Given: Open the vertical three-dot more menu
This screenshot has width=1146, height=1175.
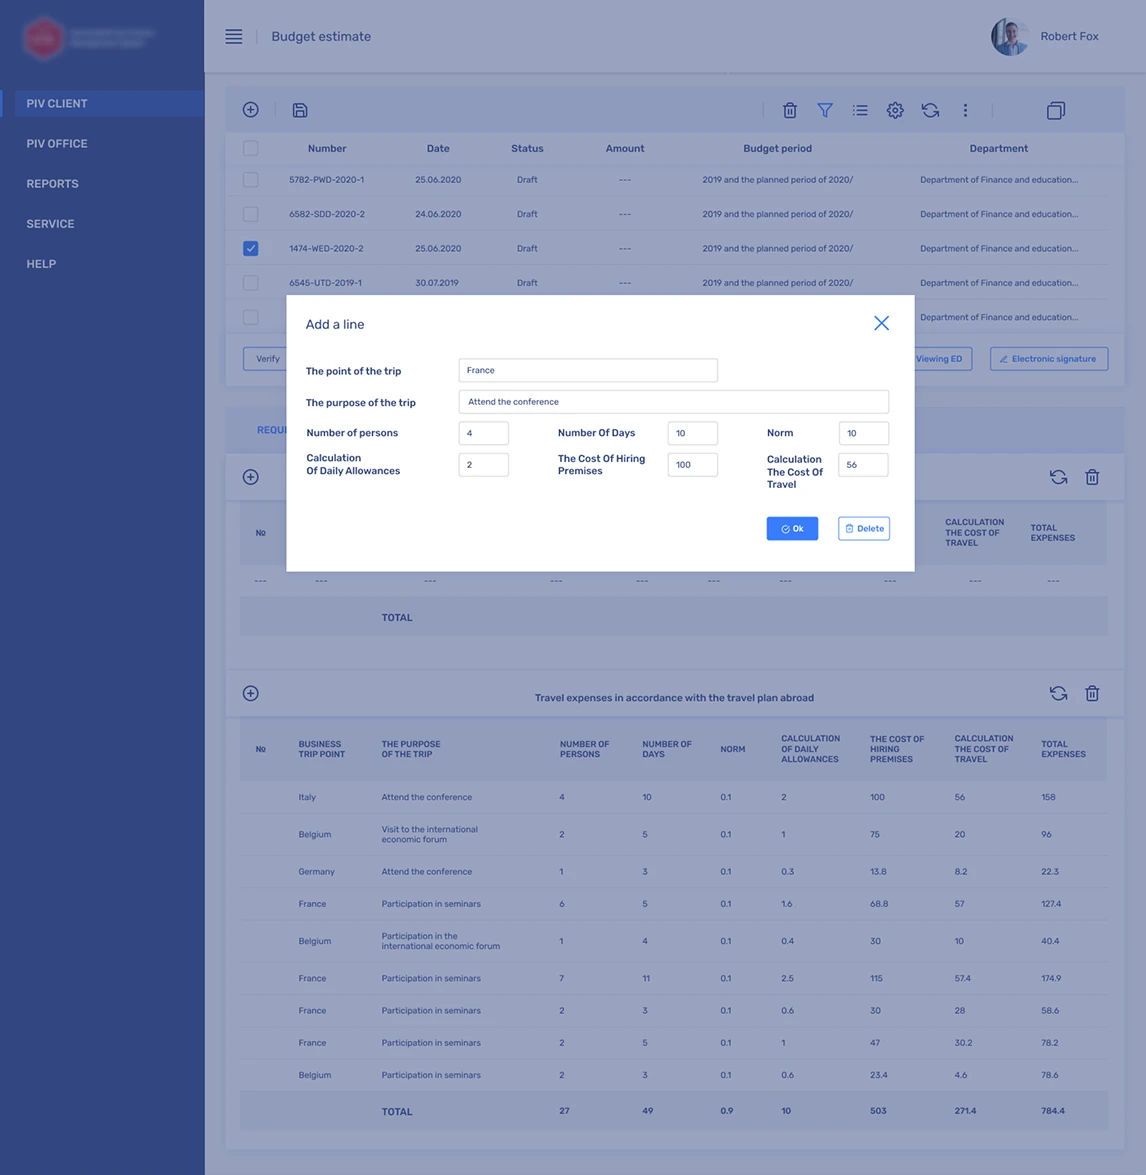Looking at the screenshot, I should [x=965, y=110].
